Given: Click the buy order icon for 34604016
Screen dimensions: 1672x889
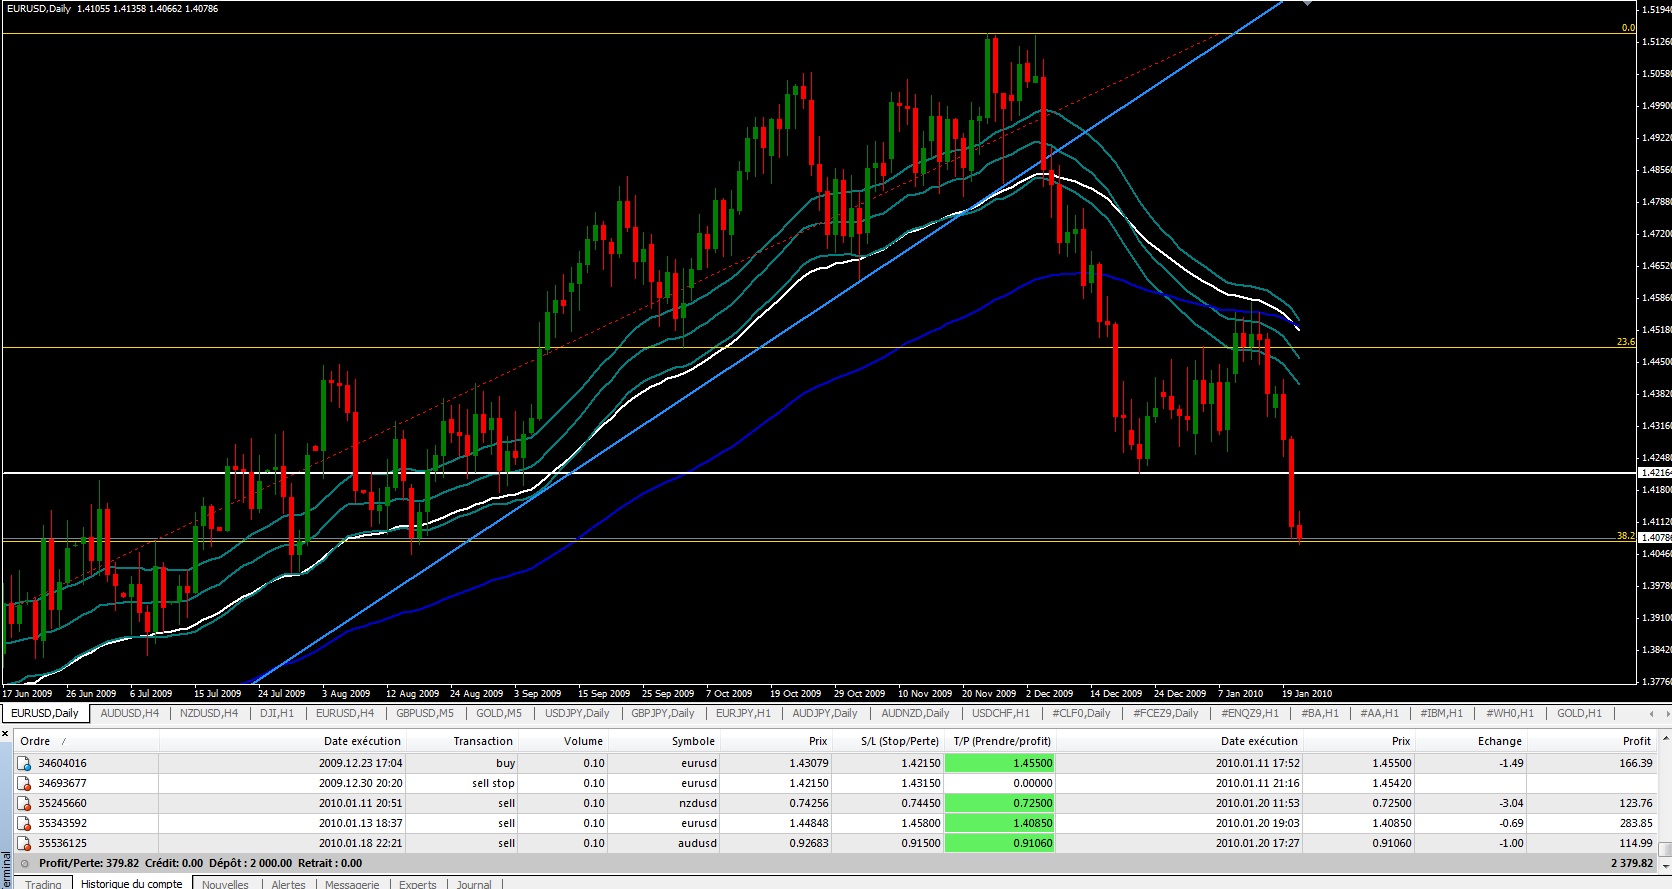Looking at the screenshot, I should click(x=24, y=763).
